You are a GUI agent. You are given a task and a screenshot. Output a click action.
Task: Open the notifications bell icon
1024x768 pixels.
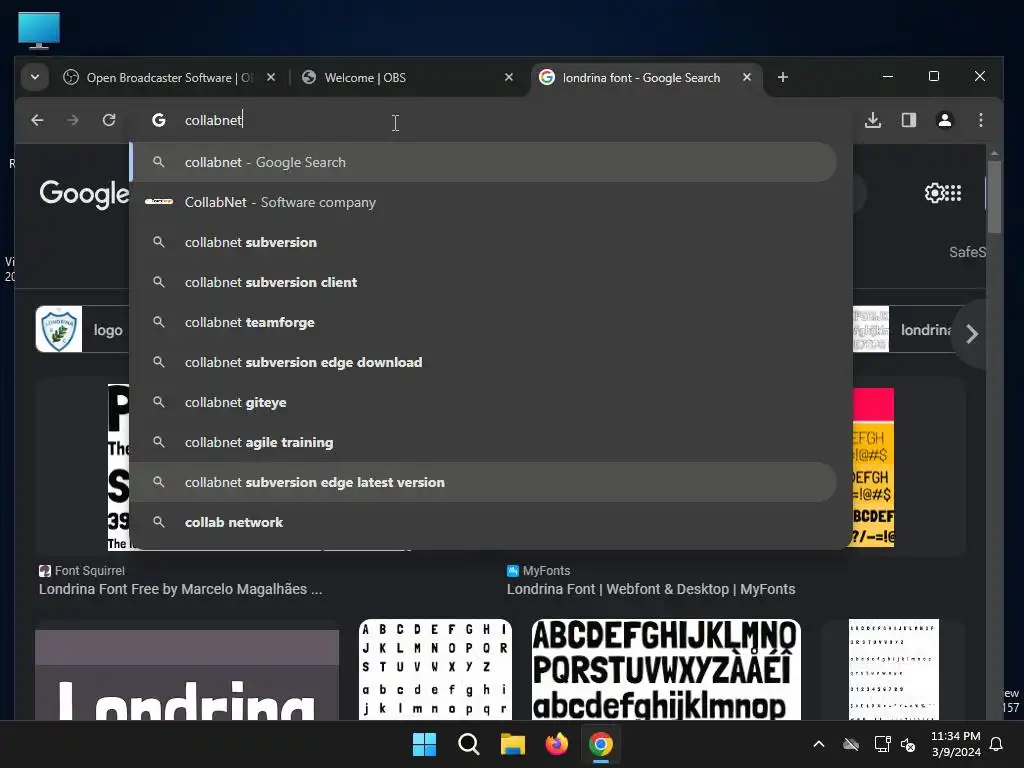coord(996,744)
